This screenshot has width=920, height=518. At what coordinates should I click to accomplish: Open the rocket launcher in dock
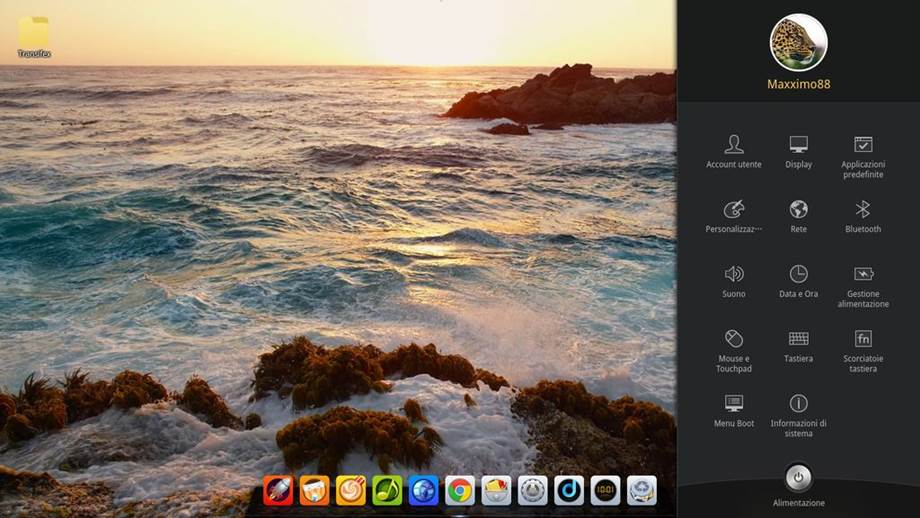click(x=277, y=490)
